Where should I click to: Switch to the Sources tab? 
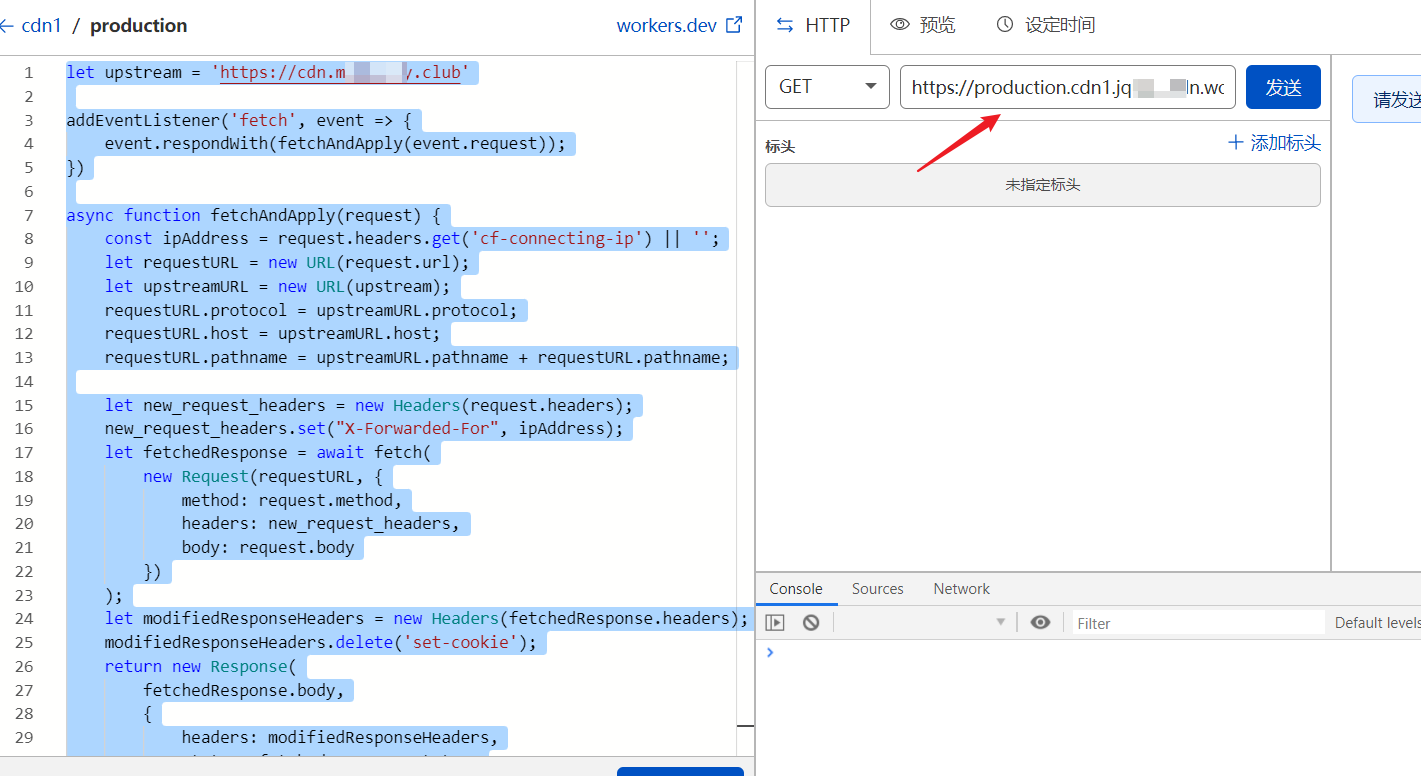tap(877, 588)
